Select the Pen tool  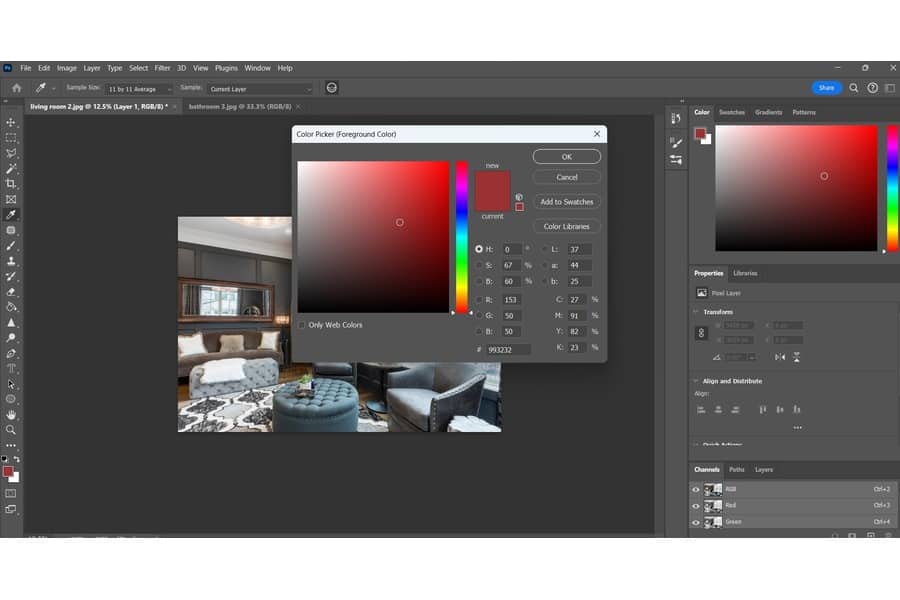point(11,353)
